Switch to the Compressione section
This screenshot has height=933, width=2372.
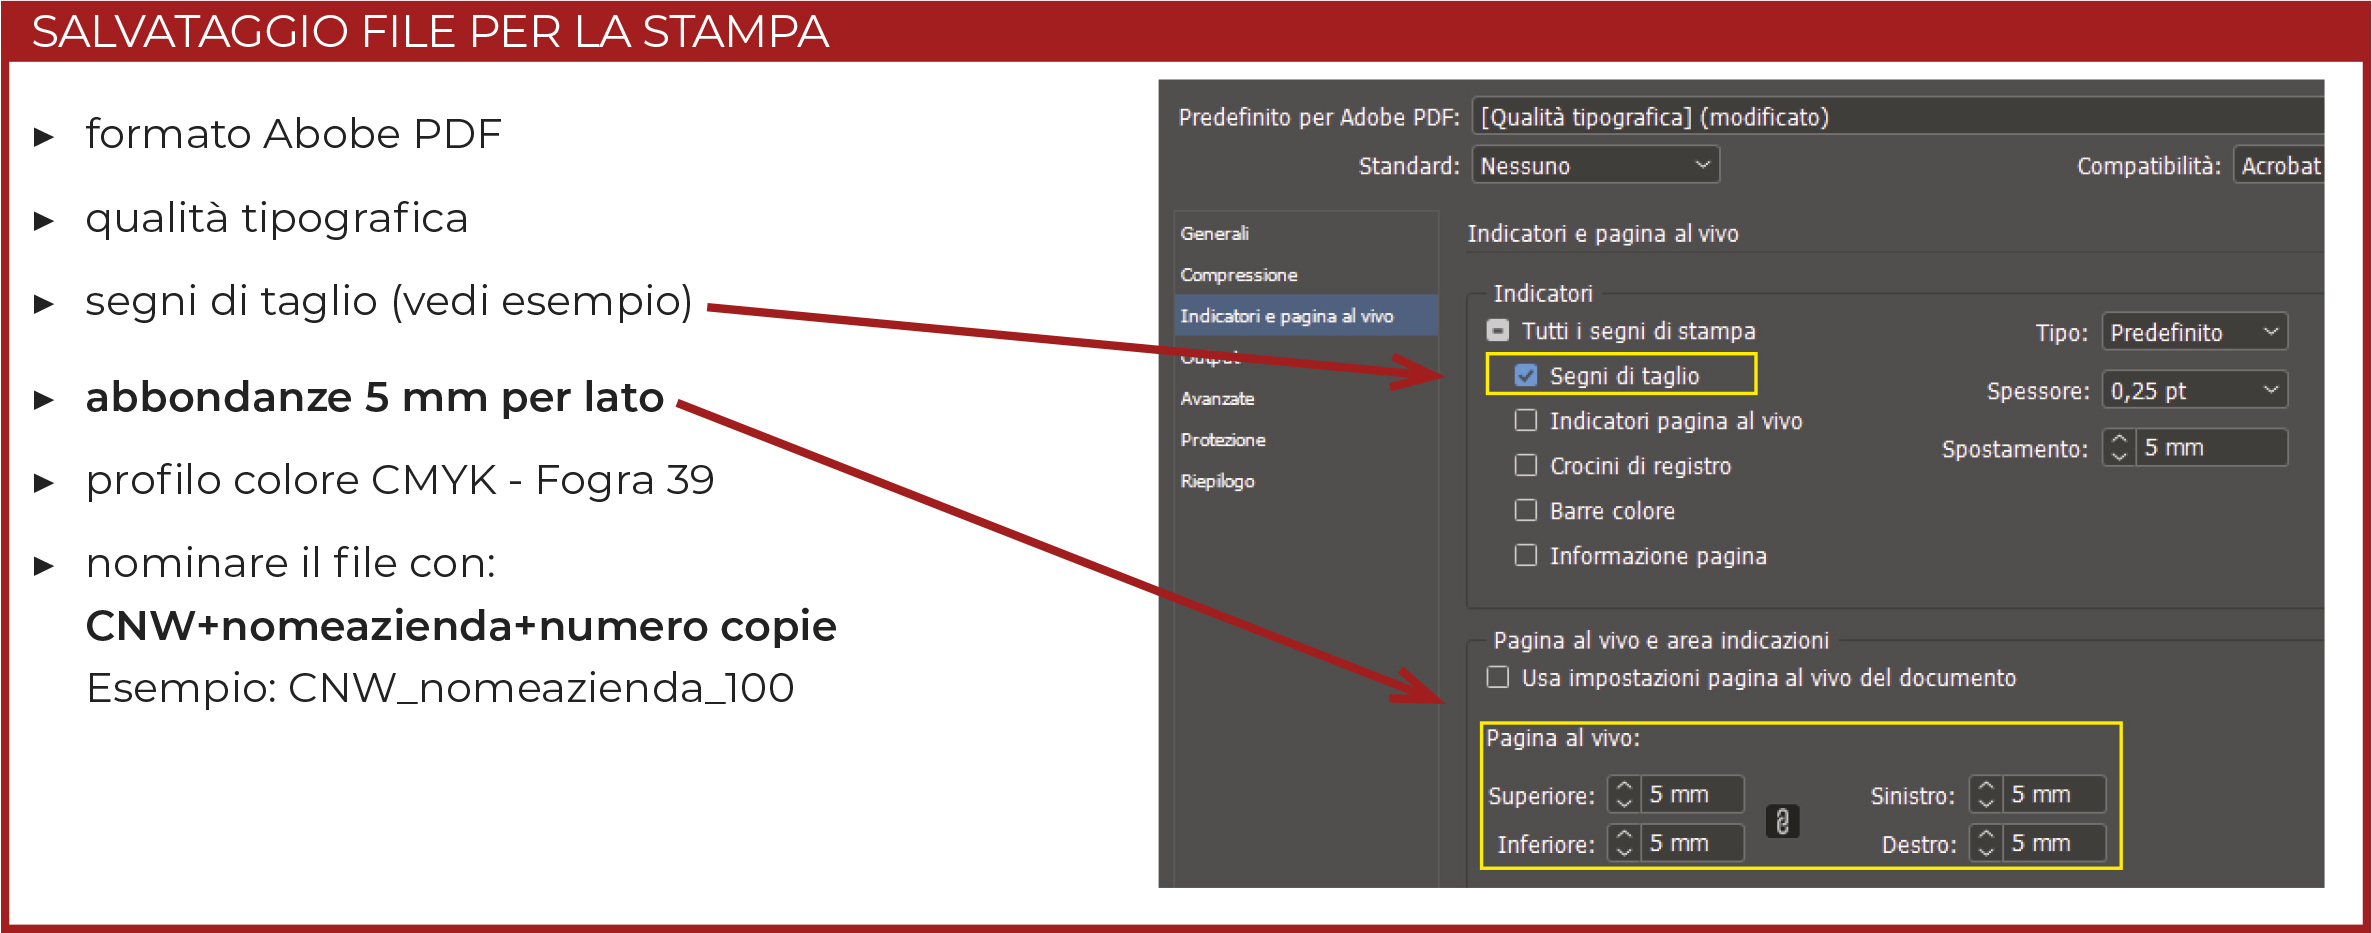(x=1239, y=275)
